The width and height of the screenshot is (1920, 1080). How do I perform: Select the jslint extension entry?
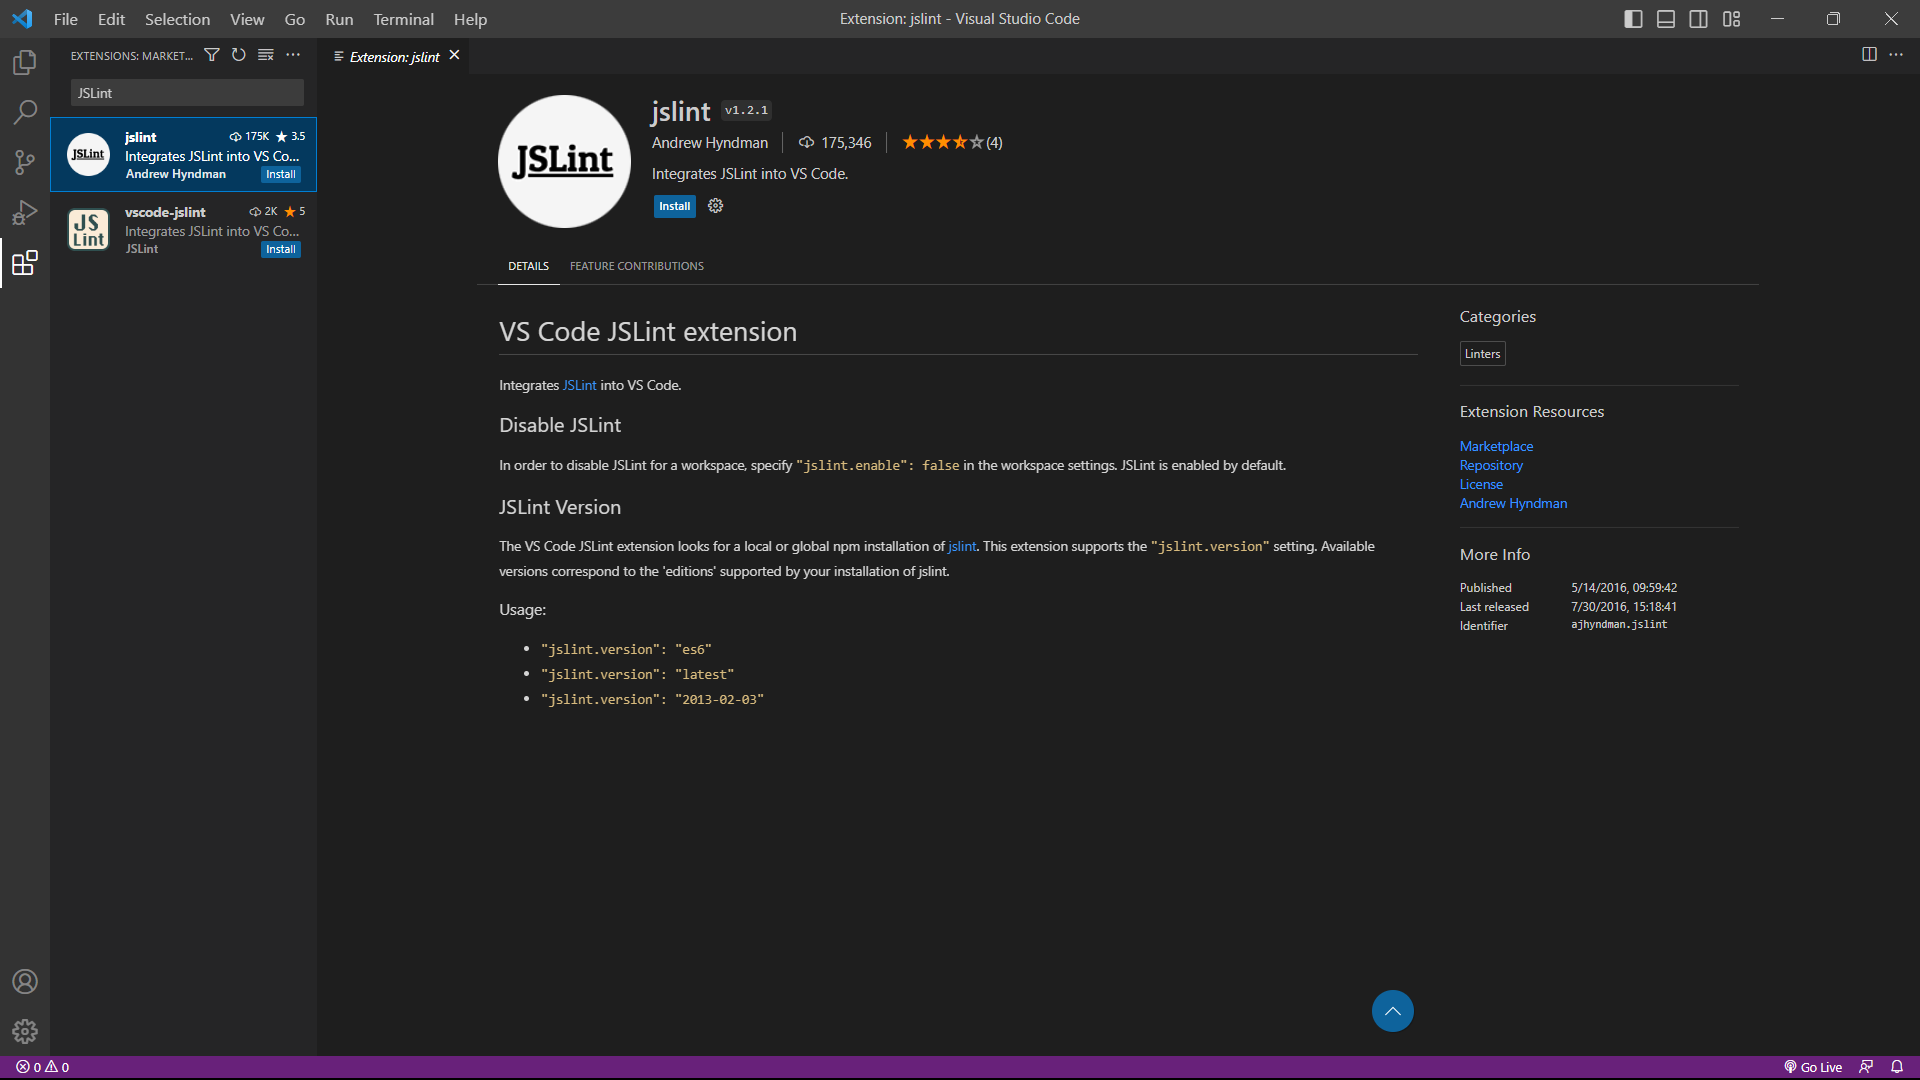(184, 155)
